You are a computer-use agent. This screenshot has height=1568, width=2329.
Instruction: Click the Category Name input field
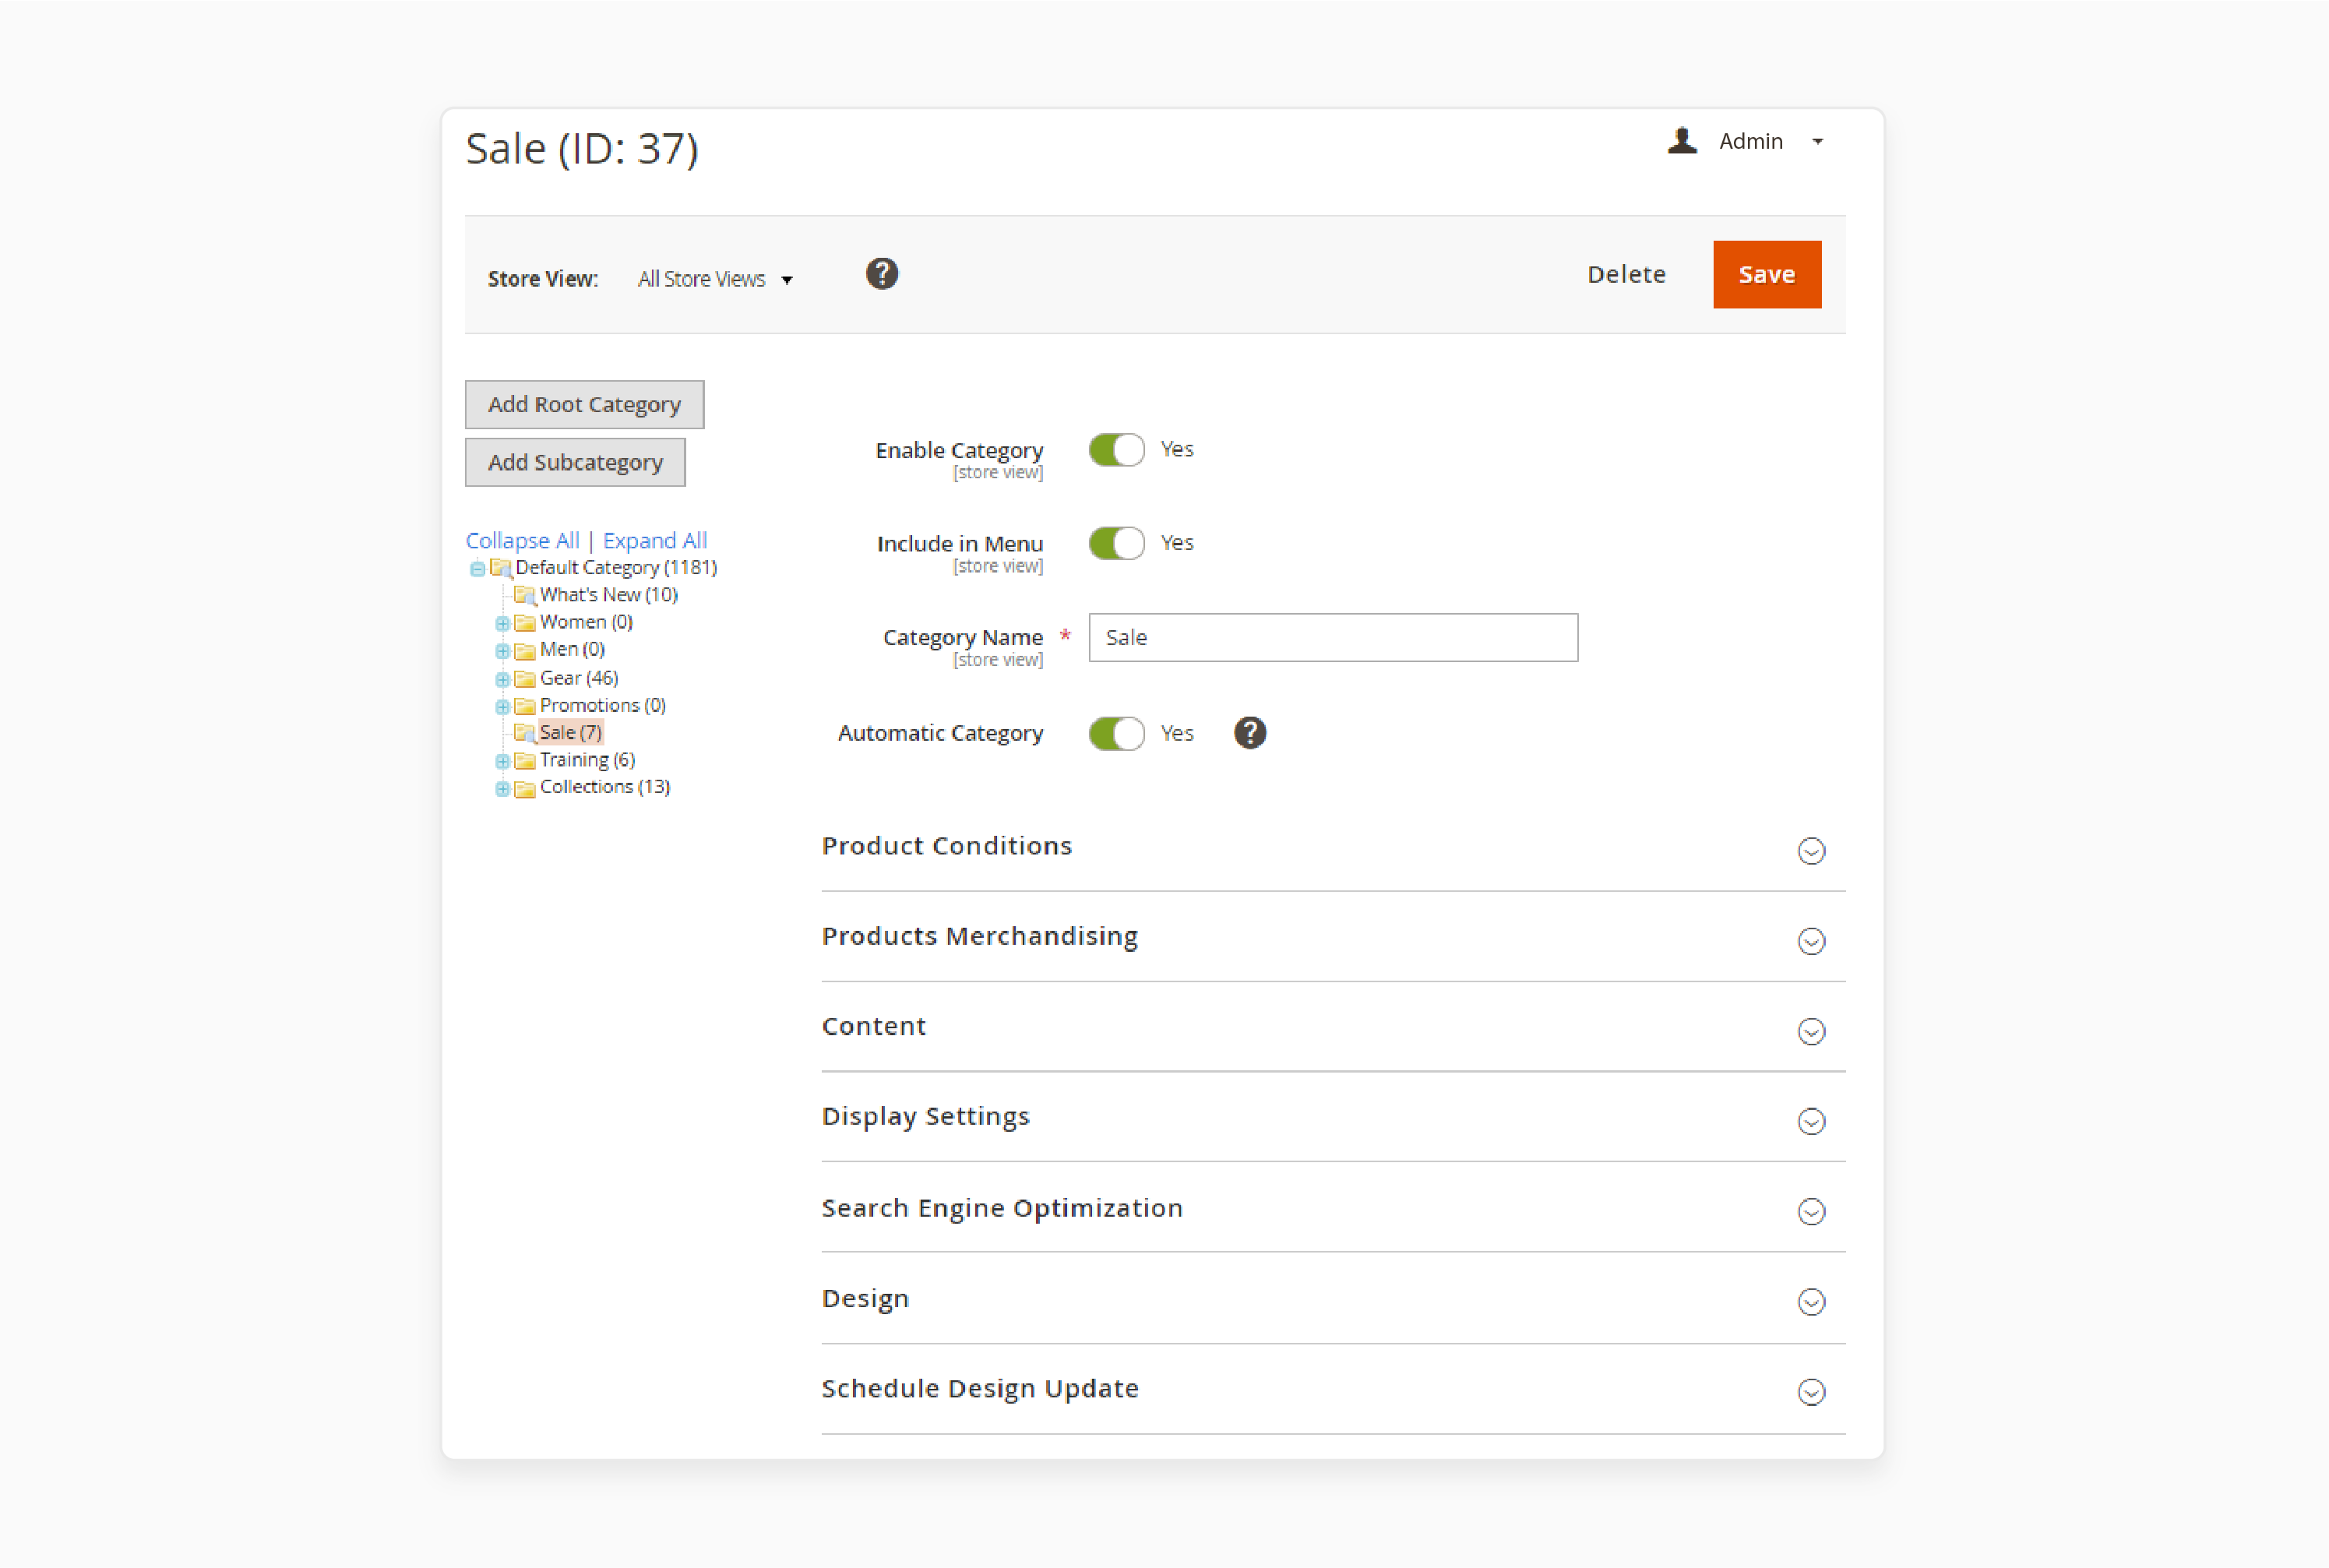tap(1333, 637)
